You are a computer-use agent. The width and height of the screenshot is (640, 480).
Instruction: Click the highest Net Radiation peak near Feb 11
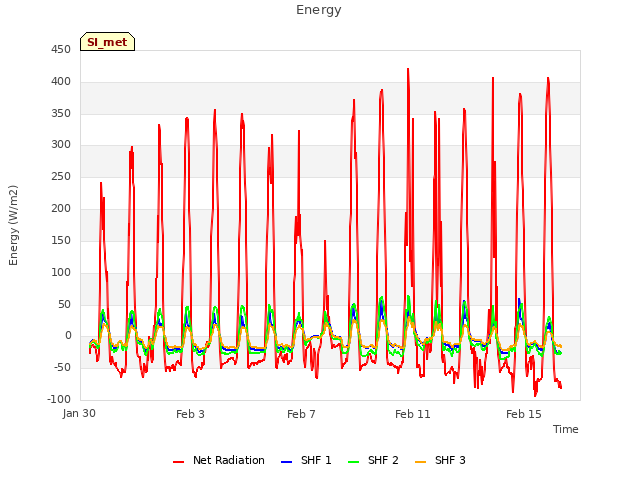pos(408,69)
